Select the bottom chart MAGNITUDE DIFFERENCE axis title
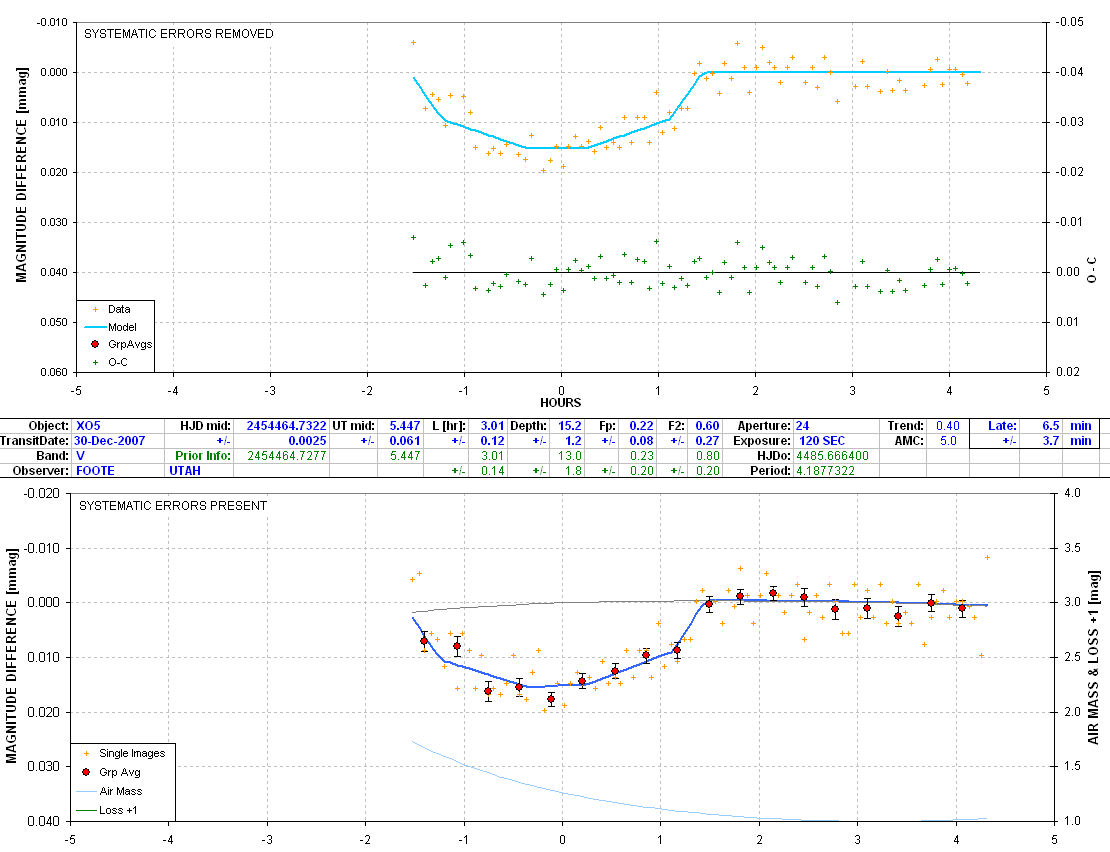This screenshot has width=1110, height=852. [x=11, y=655]
